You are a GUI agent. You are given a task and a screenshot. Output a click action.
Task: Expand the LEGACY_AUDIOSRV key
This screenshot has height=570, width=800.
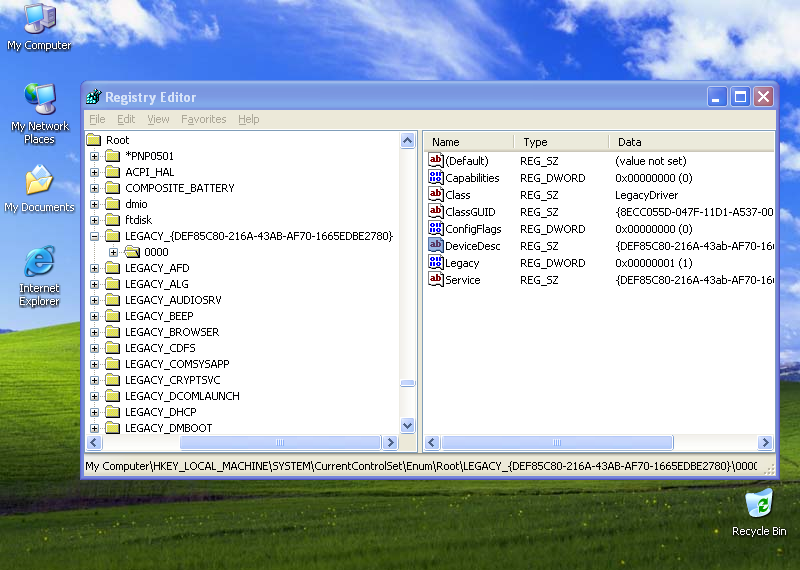94,301
